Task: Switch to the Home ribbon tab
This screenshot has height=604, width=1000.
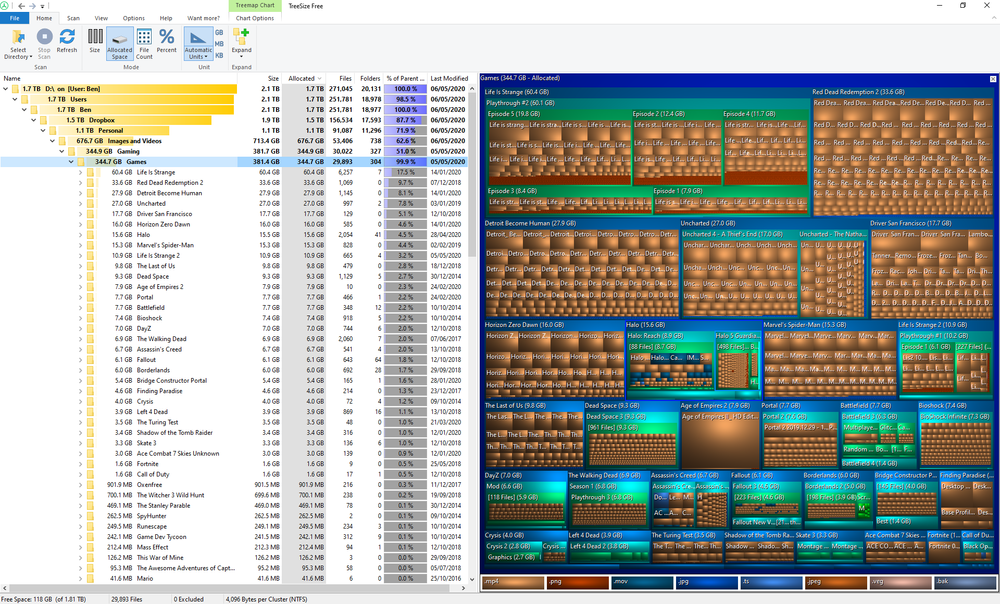Action: click(x=44, y=18)
